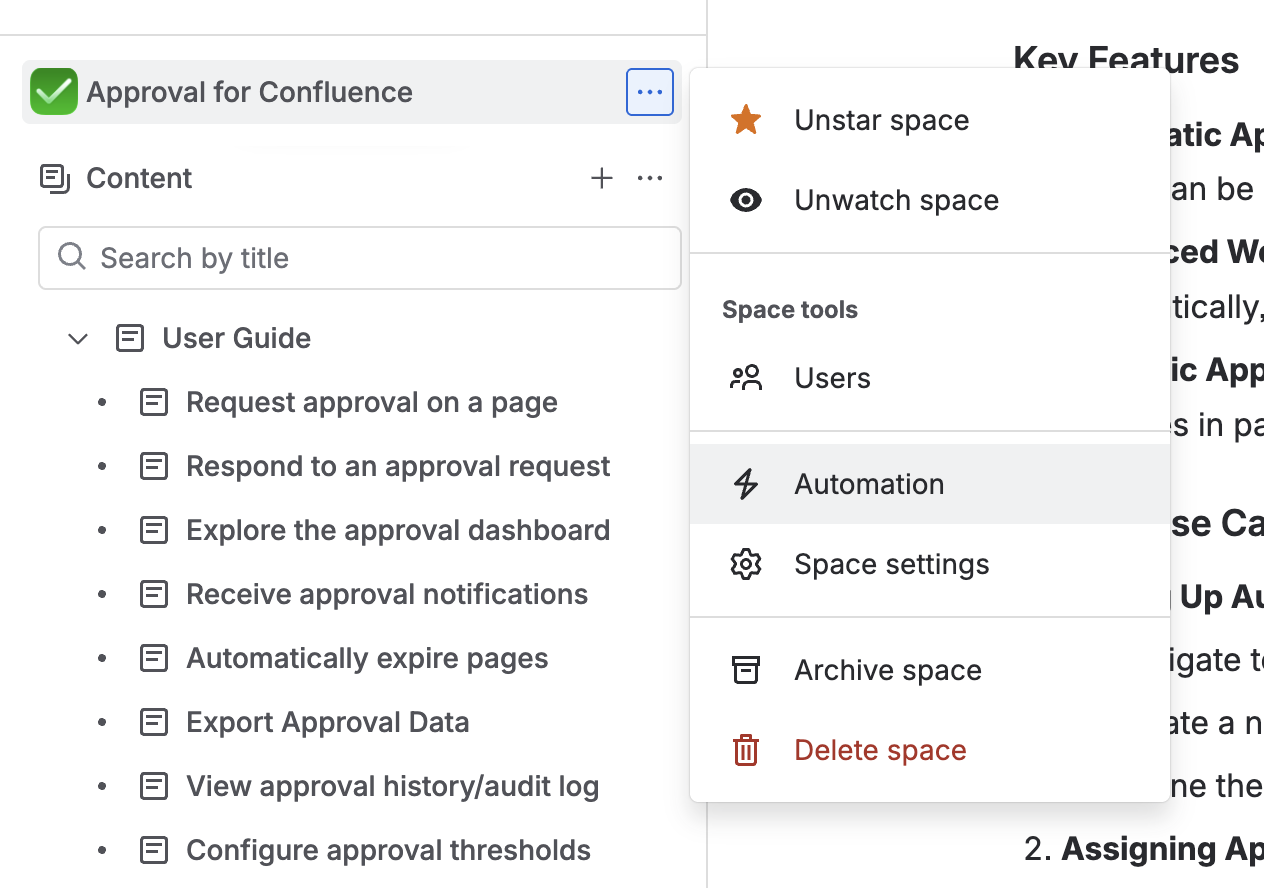Choose Archive space from the menu
The height and width of the screenshot is (888, 1264).
click(887, 670)
